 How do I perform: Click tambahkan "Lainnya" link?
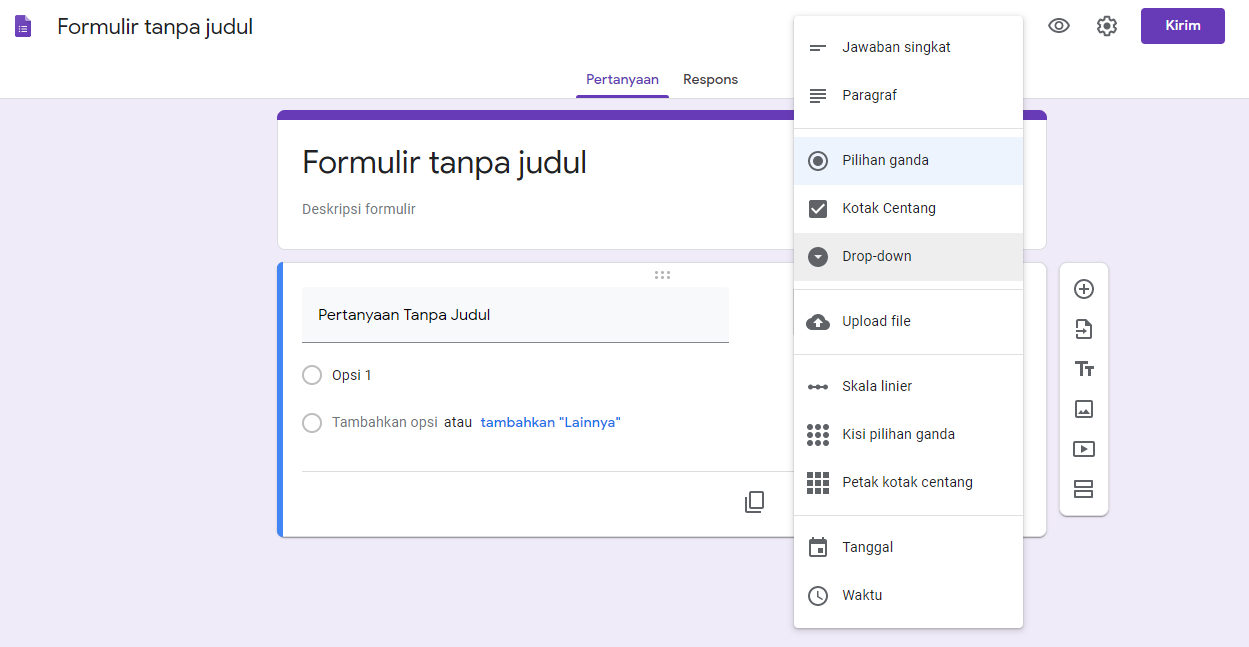point(551,422)
